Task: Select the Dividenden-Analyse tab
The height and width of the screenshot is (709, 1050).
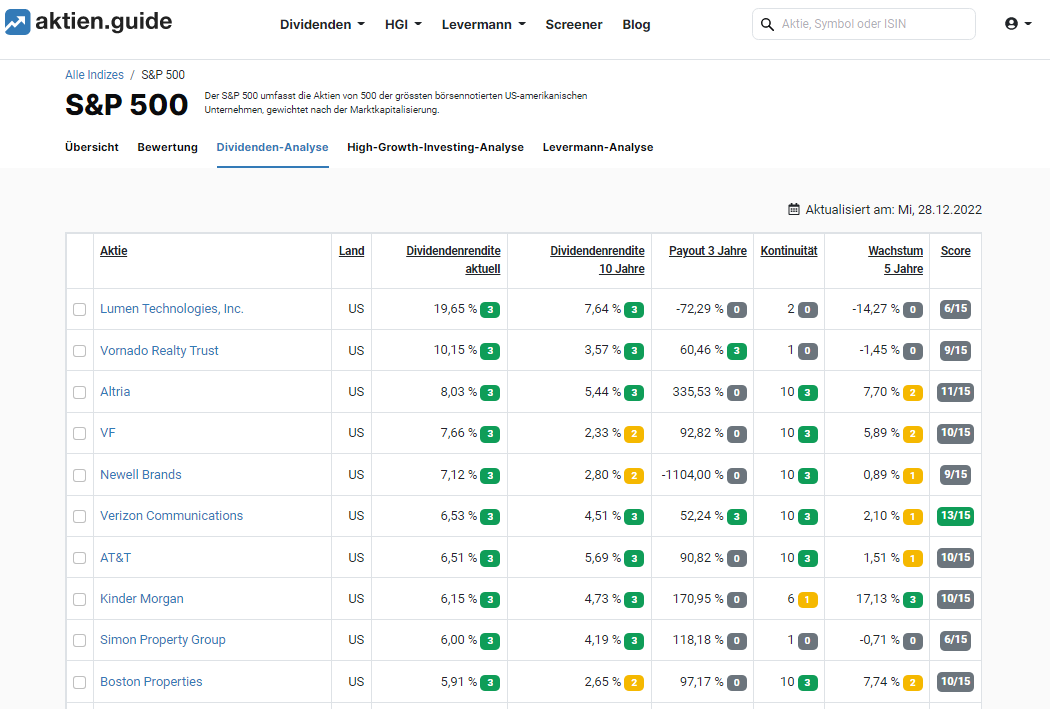Action: (273, 147)
